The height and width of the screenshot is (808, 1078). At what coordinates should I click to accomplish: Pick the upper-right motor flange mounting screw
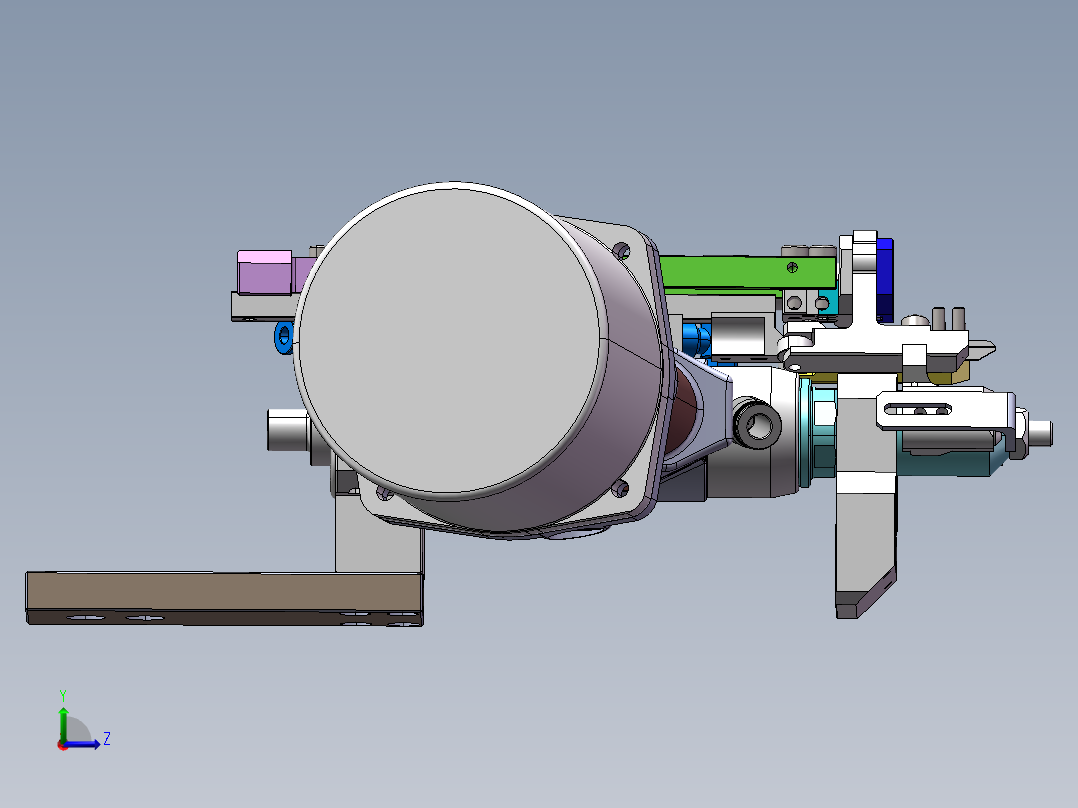620,251
